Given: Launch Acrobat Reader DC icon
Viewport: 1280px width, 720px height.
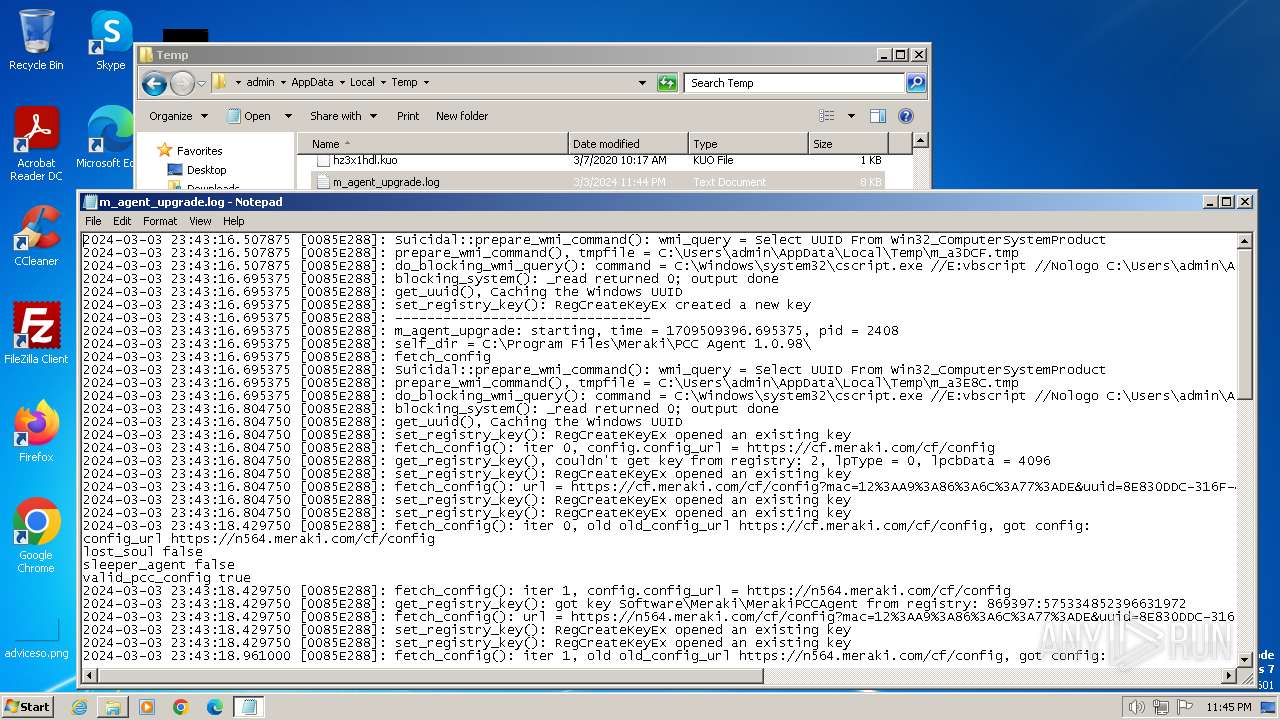Looking at the screenshot, I should click(x=36, y=145).
